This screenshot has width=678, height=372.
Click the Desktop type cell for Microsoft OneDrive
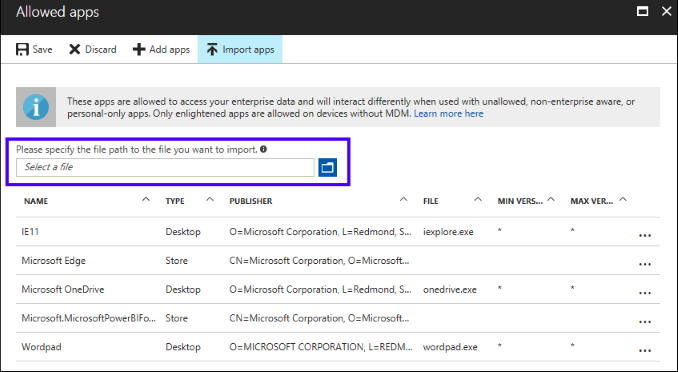183,289
